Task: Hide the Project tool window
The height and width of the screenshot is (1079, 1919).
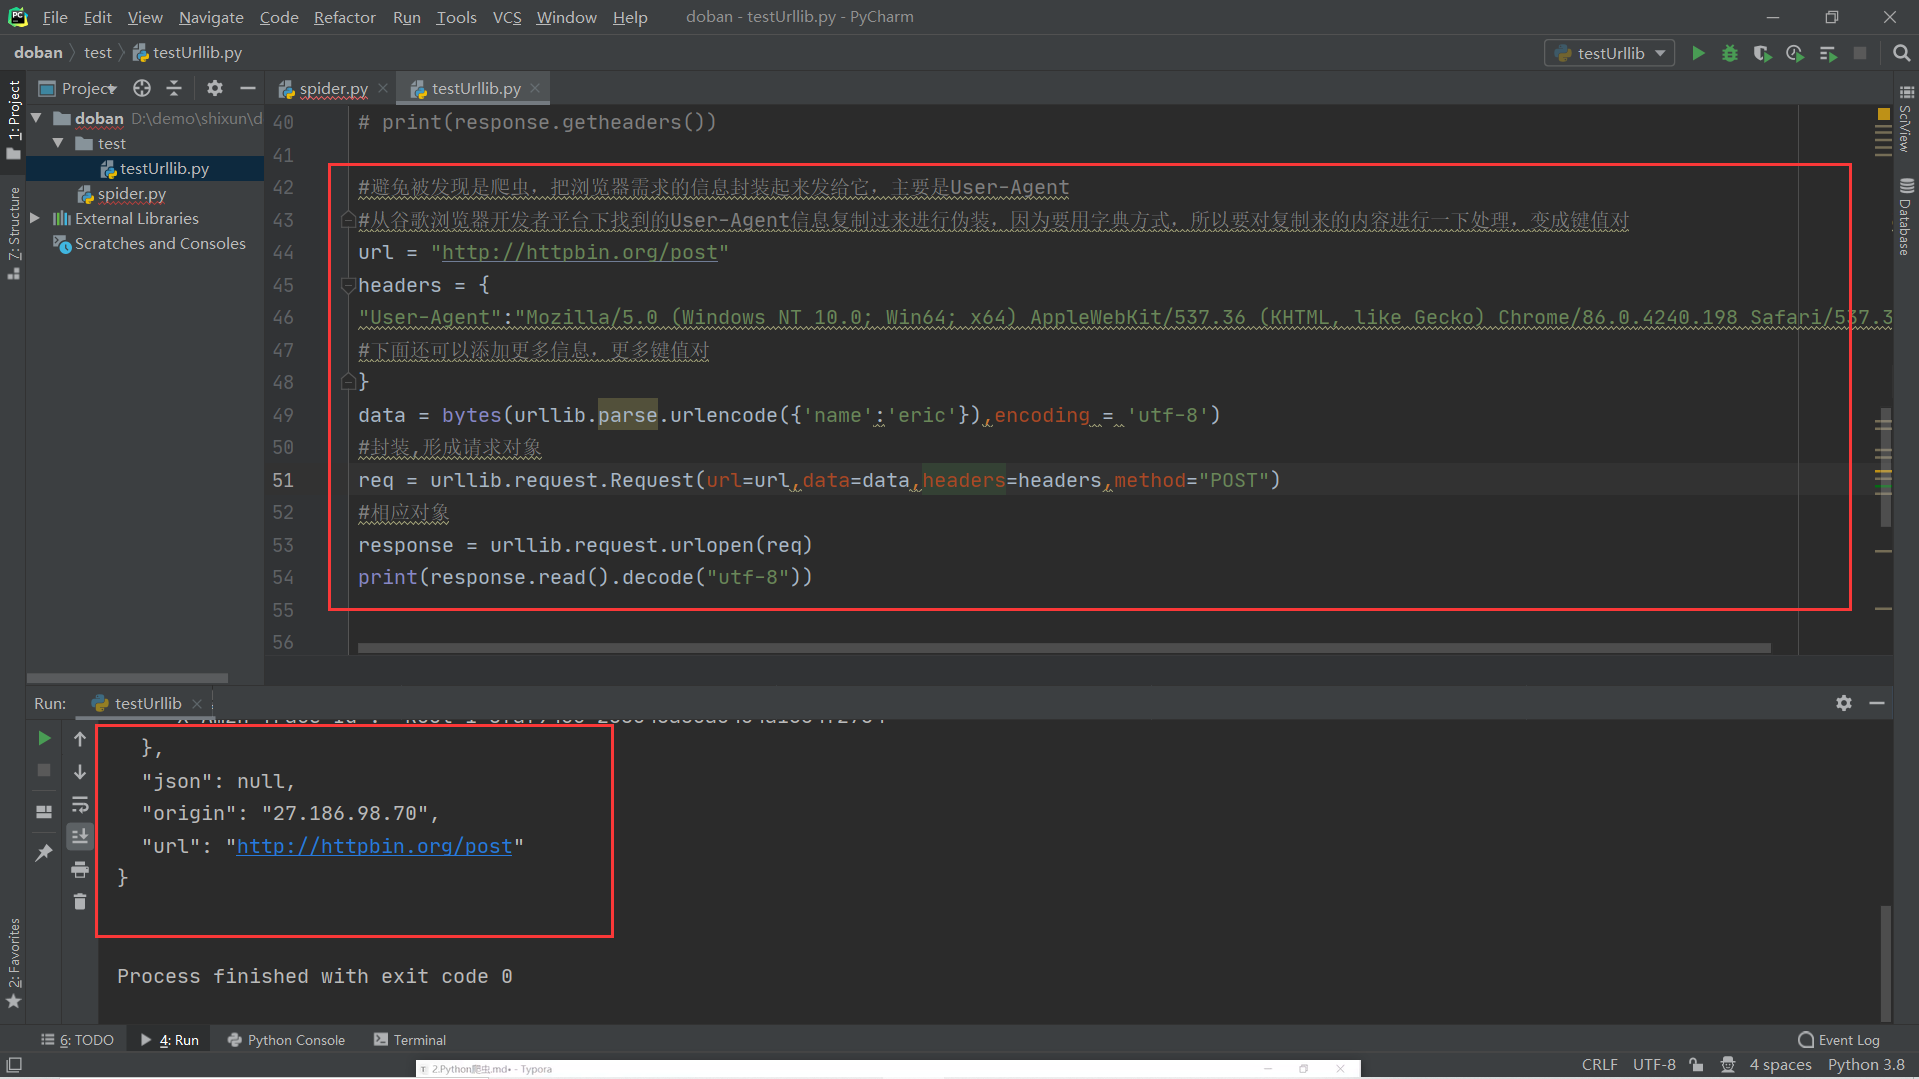Action: coord(248,88)
